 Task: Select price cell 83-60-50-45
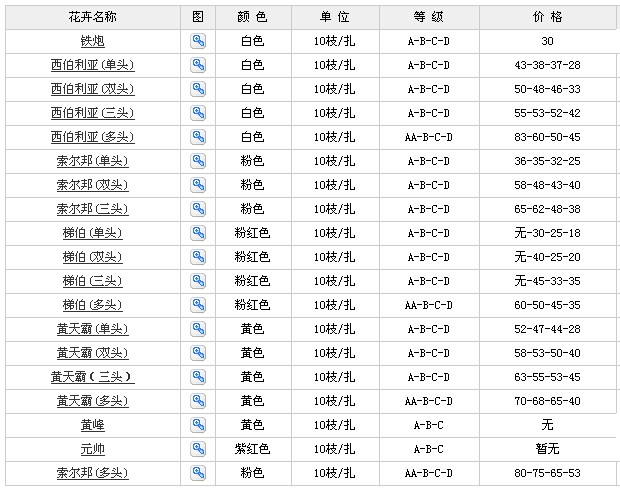(x=547, y=137)
